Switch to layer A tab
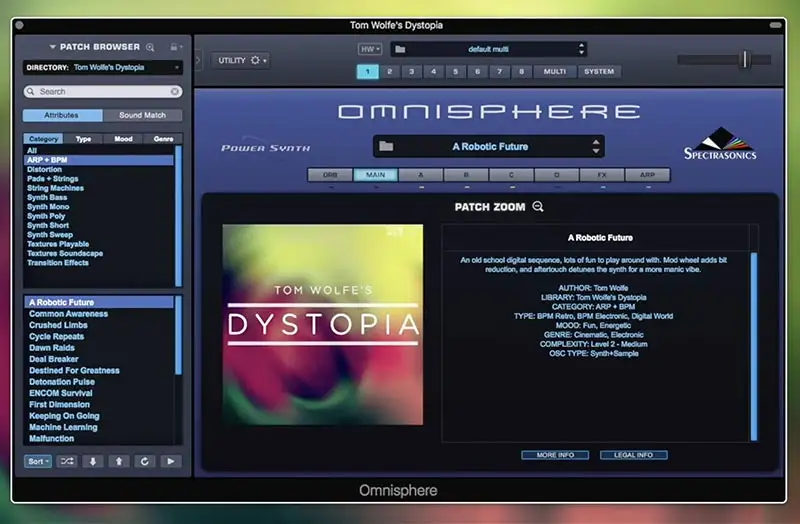 click(x=421, y=175)
